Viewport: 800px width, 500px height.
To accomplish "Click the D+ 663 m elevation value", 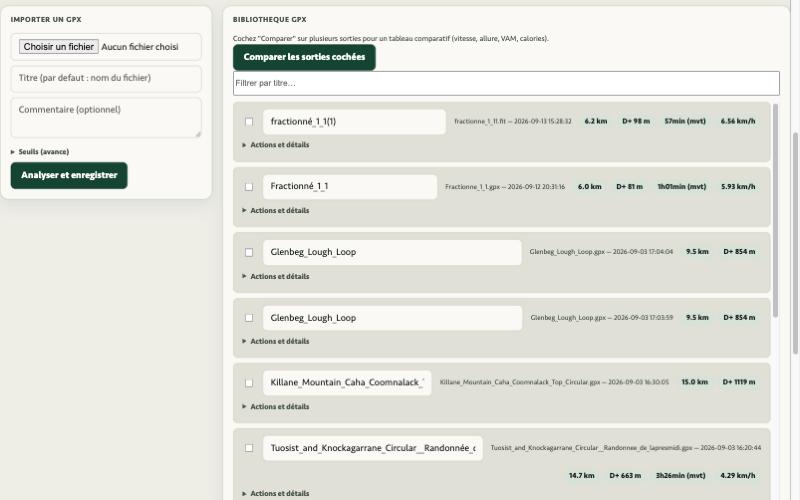I will [625, 476].
